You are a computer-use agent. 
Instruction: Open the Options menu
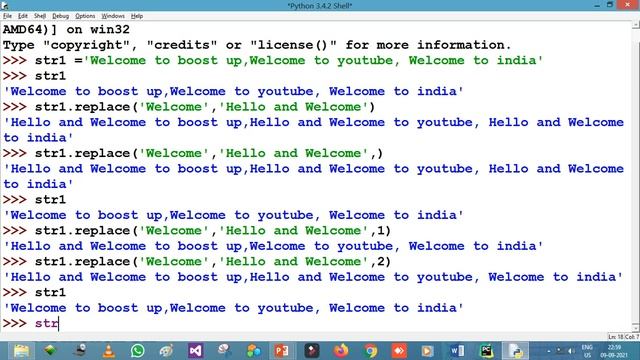pos(85,16)
